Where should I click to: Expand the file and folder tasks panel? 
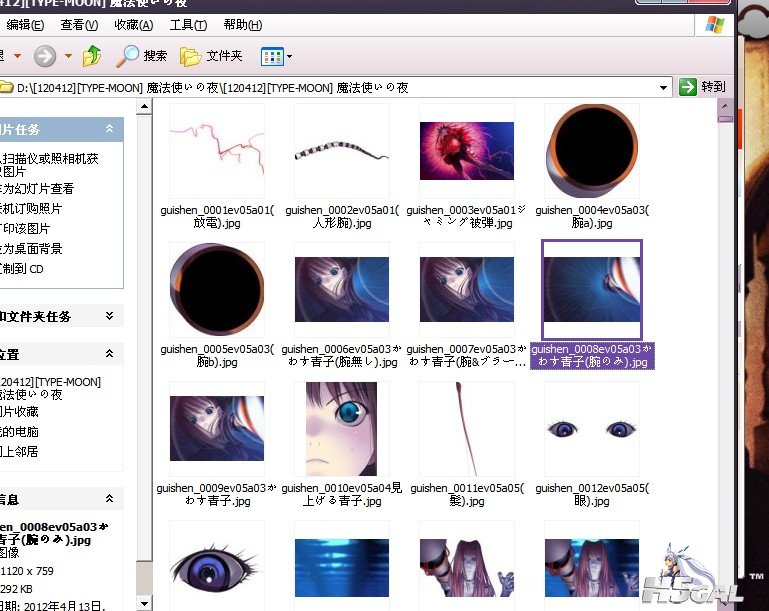pyautogui.click(x=109, y=316)
